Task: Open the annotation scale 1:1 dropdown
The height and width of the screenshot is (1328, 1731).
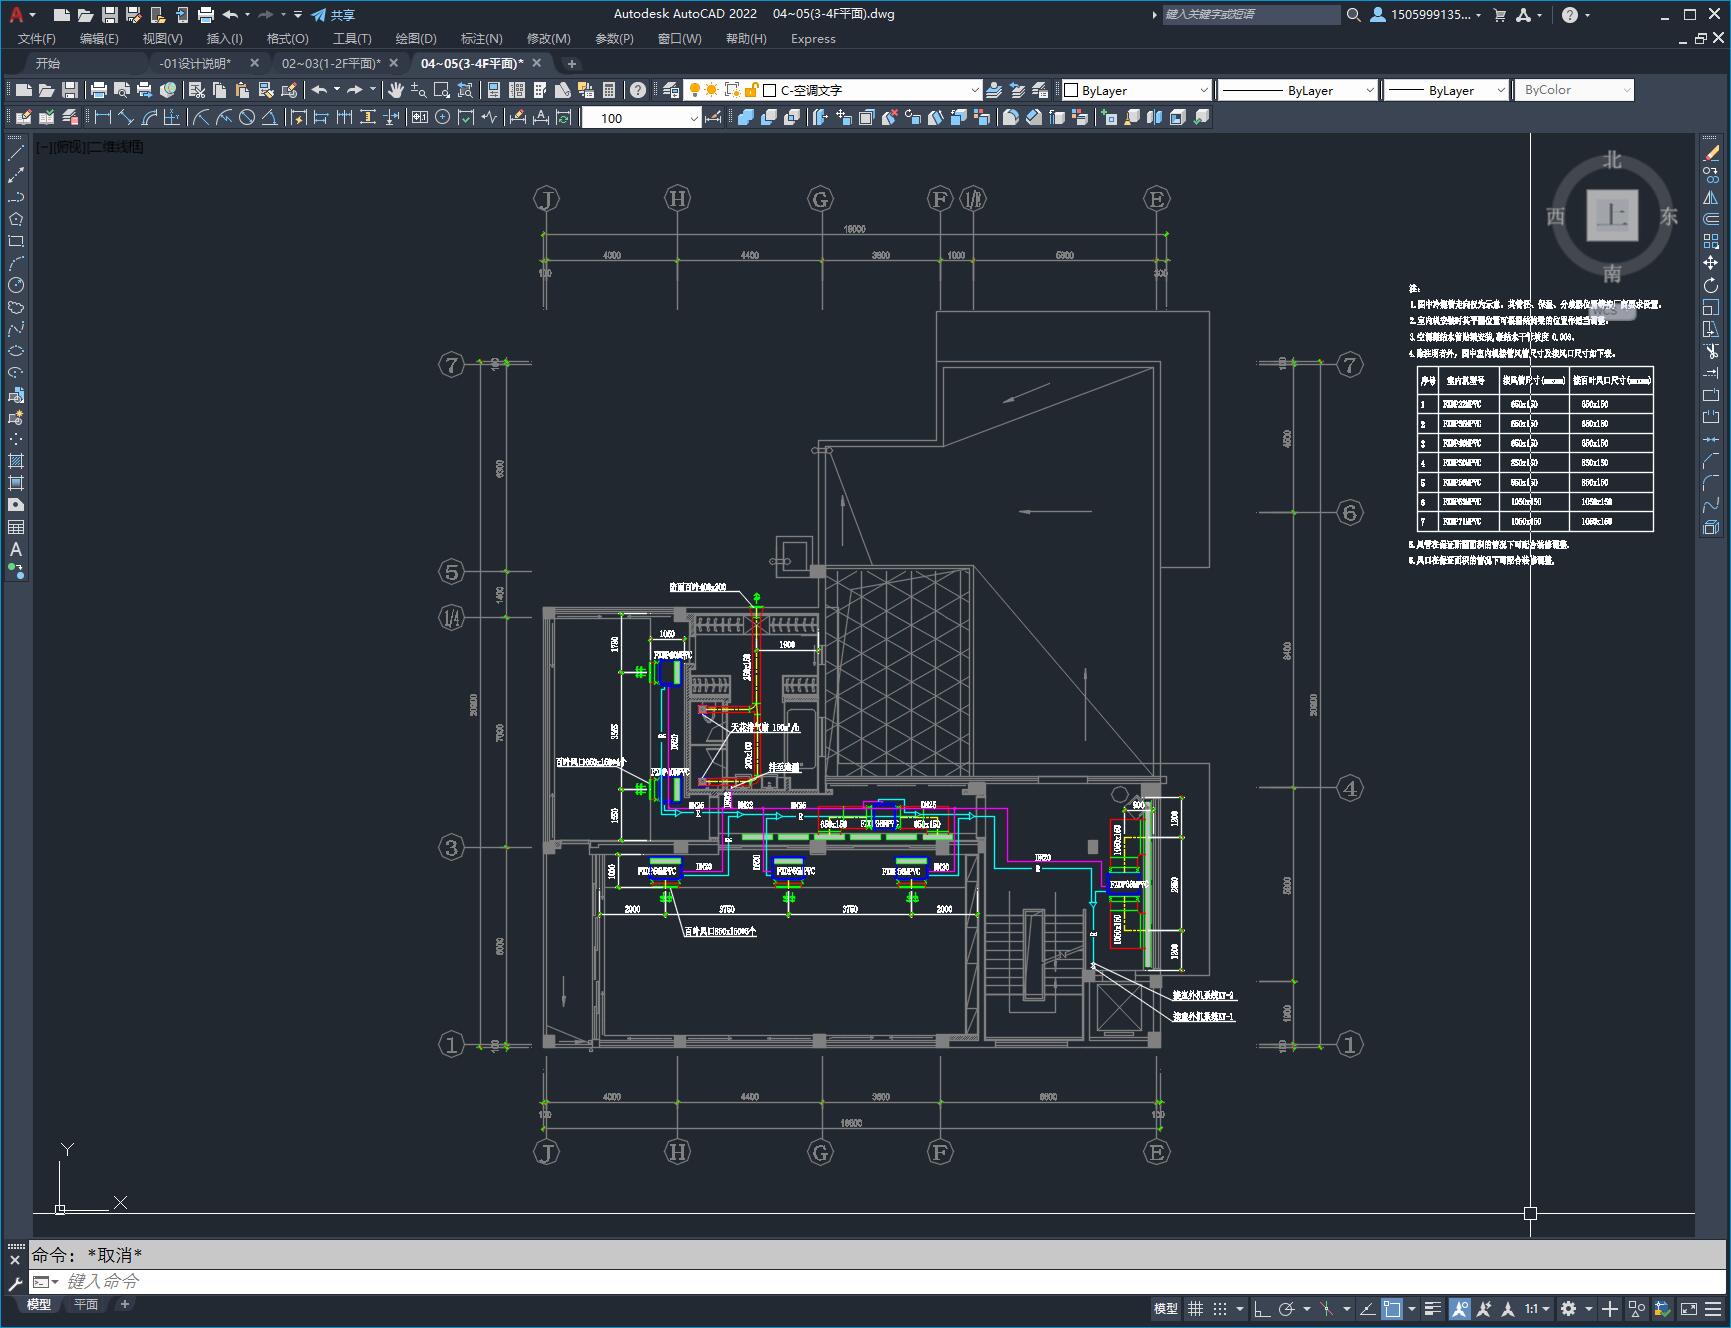Action: coord(1538,1309)
